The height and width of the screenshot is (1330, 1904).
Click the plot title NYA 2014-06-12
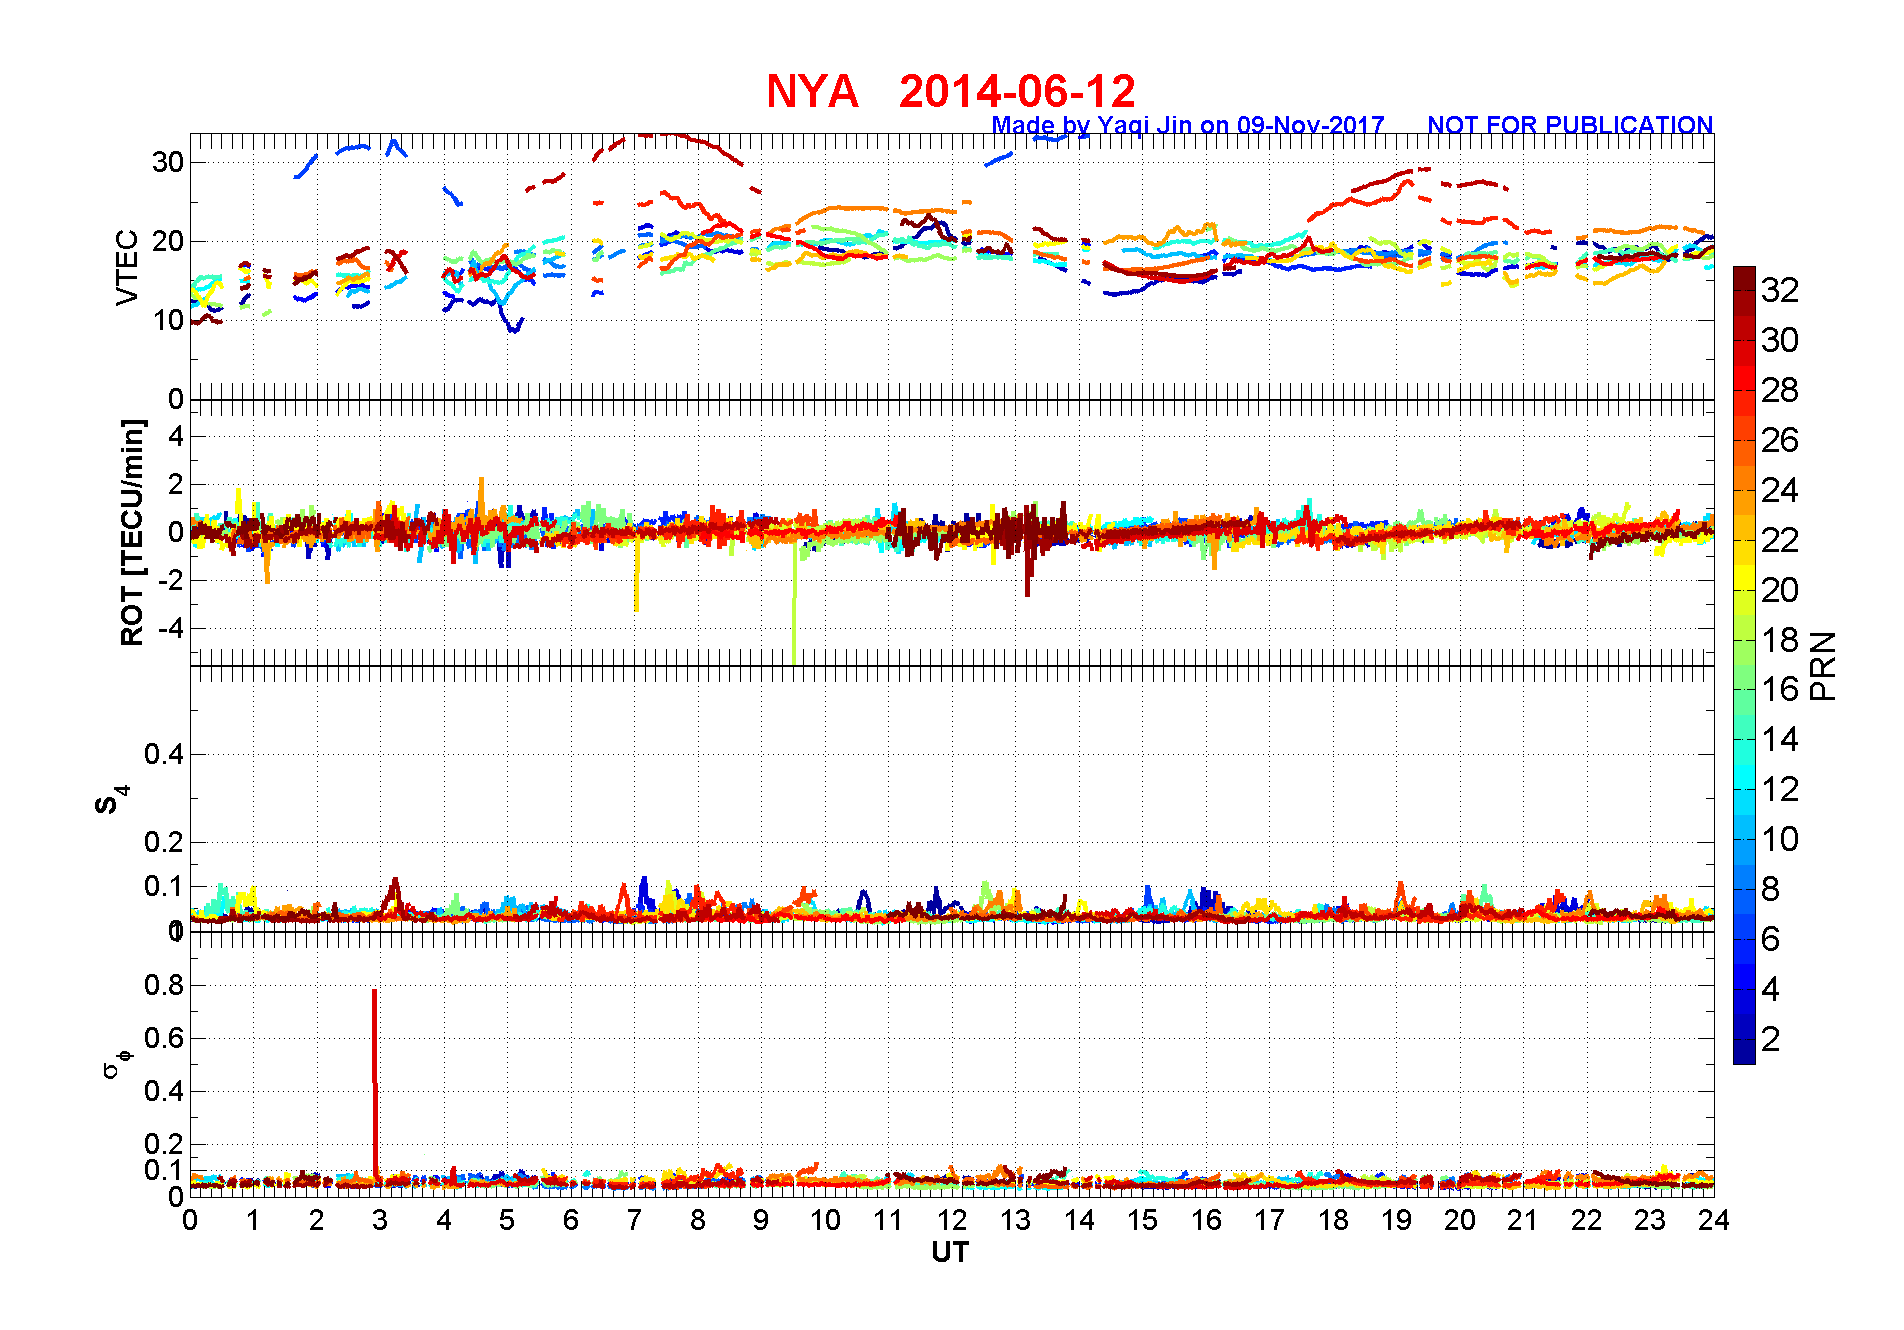951,91
